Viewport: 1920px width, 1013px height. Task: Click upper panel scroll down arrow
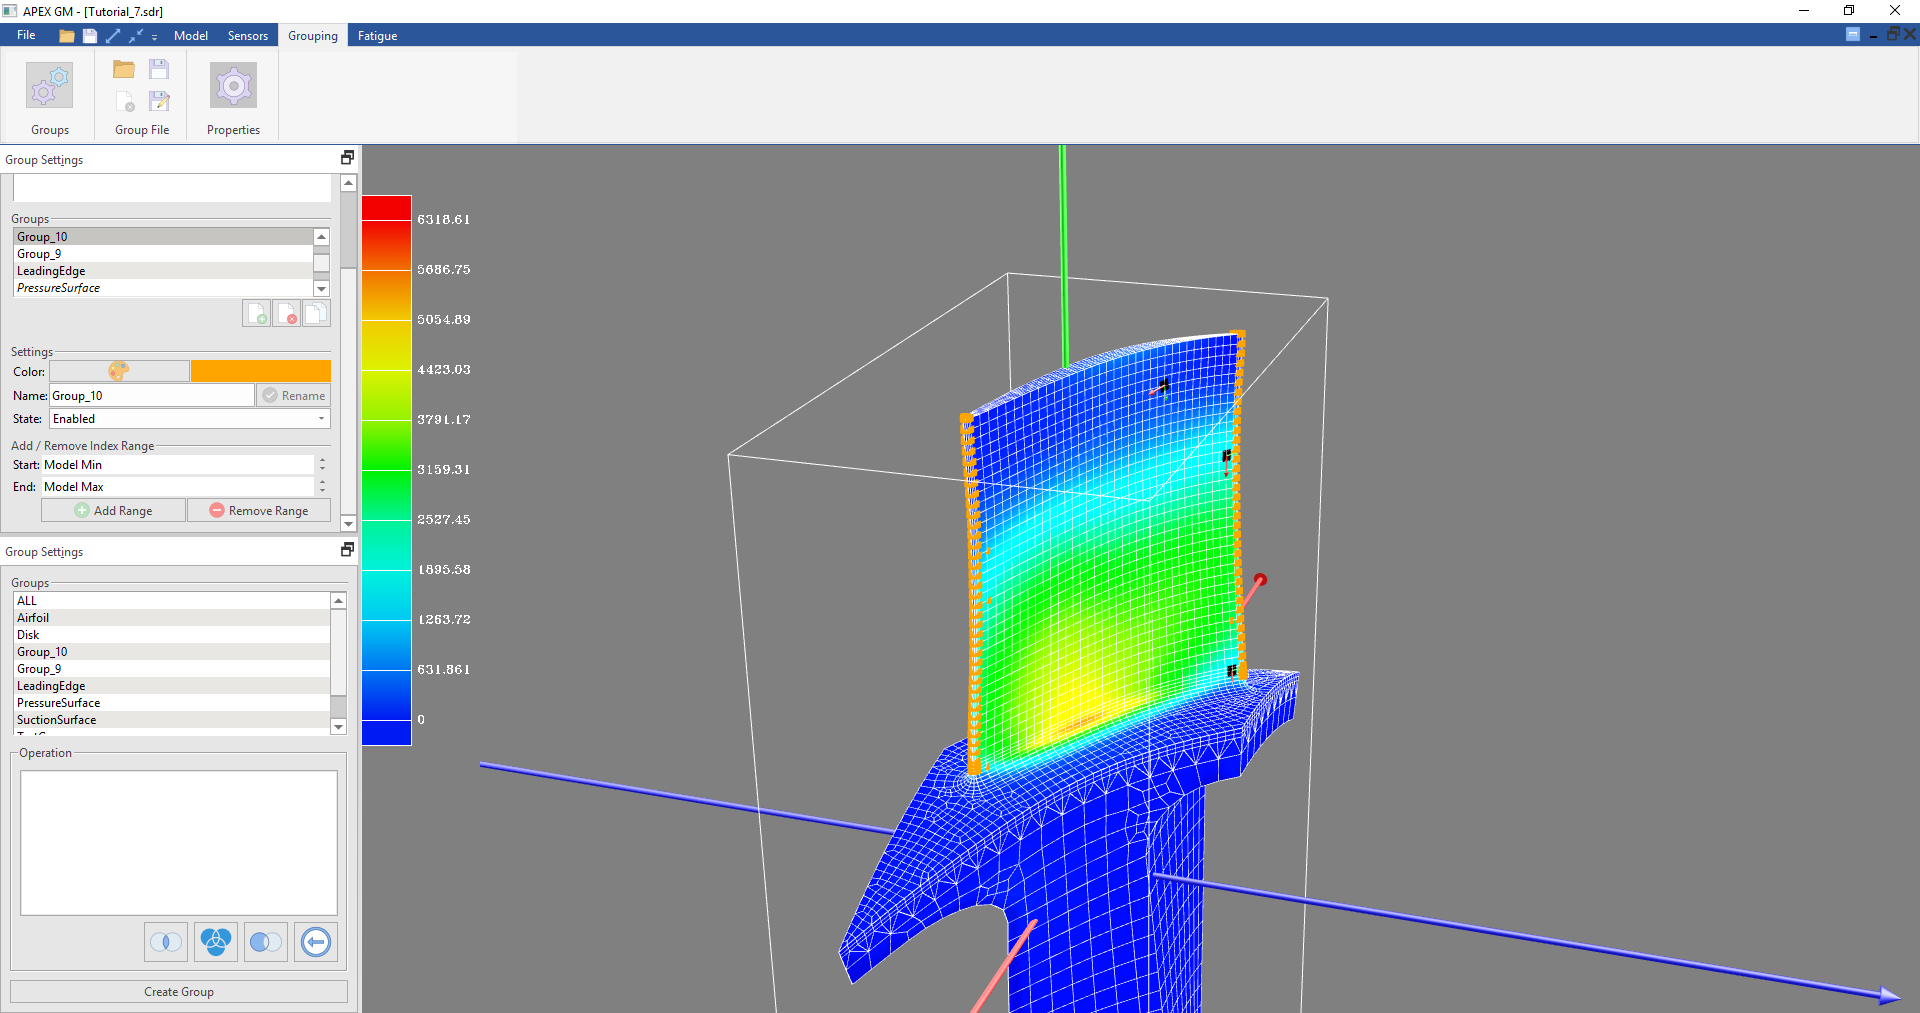(348, 524)
